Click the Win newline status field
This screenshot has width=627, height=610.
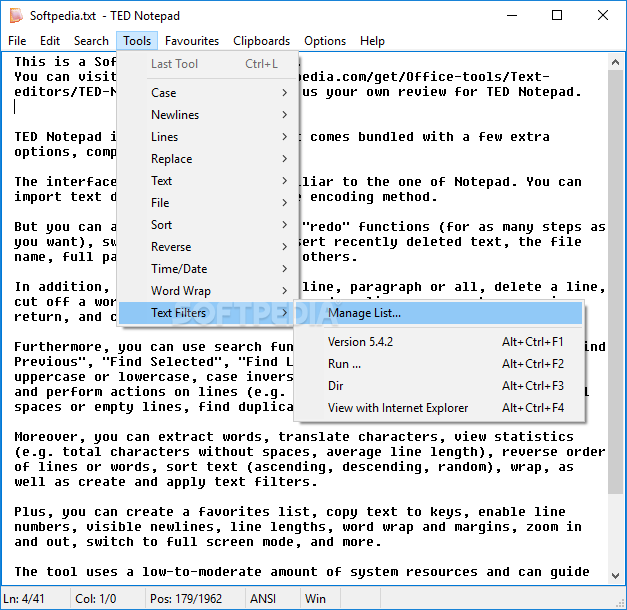point(320,599)
